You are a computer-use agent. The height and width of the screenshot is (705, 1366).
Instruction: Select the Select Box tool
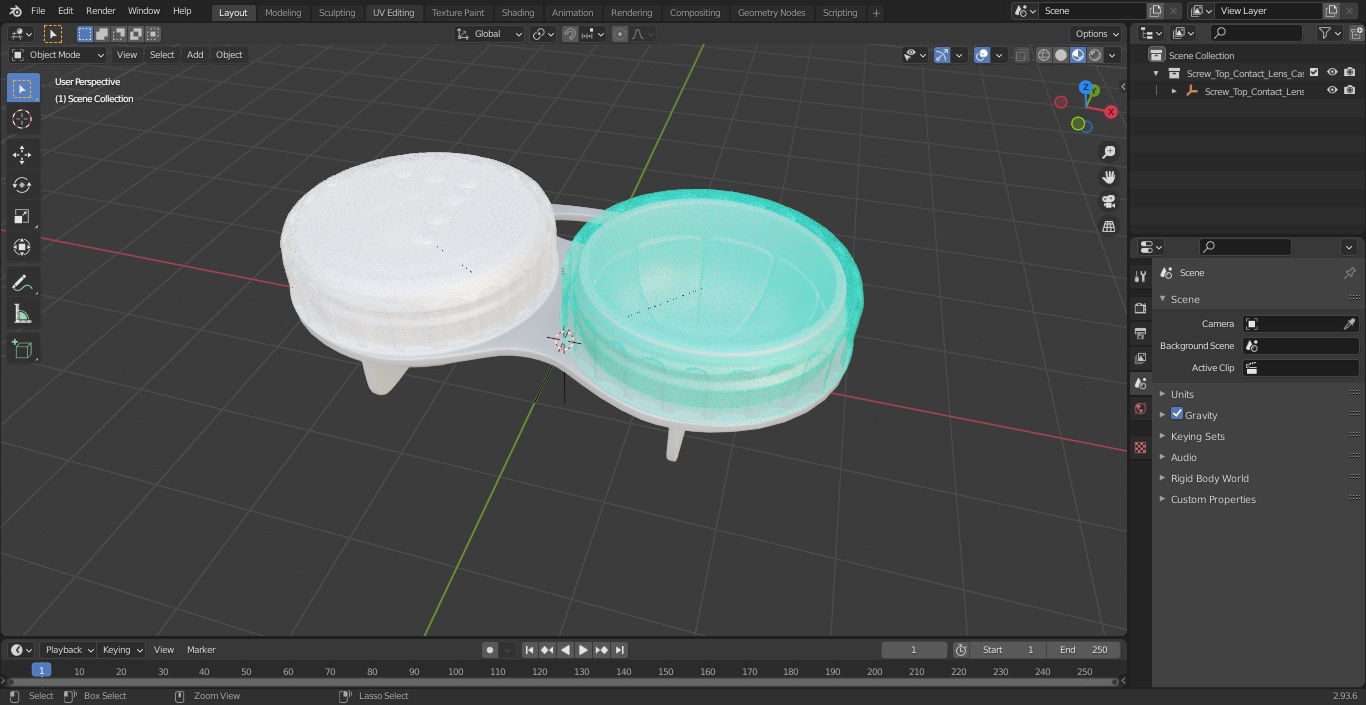[x=22, y=88]
